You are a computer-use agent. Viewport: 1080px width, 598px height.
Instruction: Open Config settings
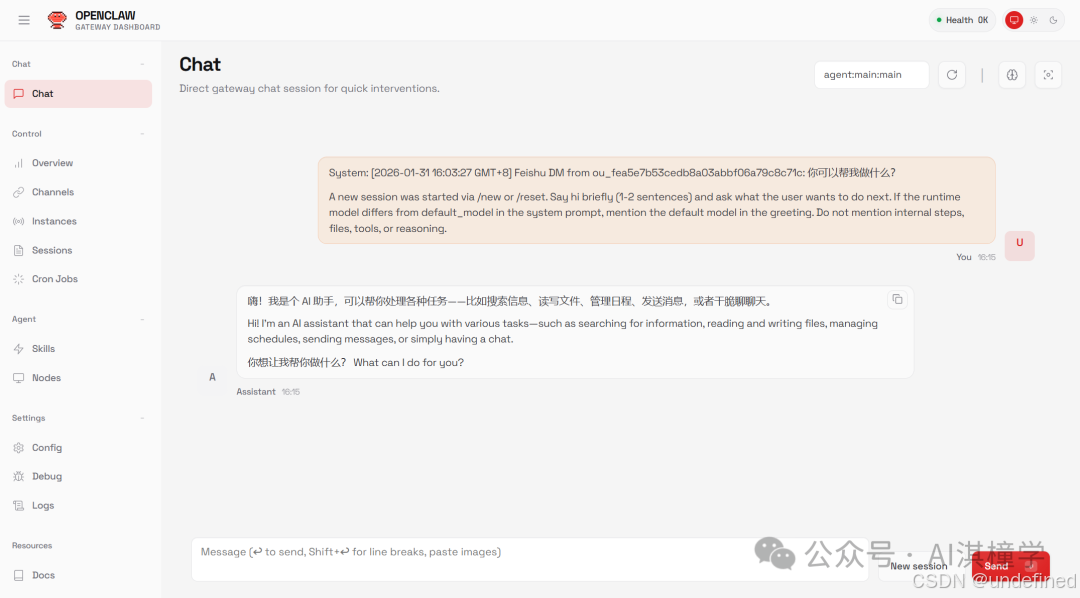[79, 448]
